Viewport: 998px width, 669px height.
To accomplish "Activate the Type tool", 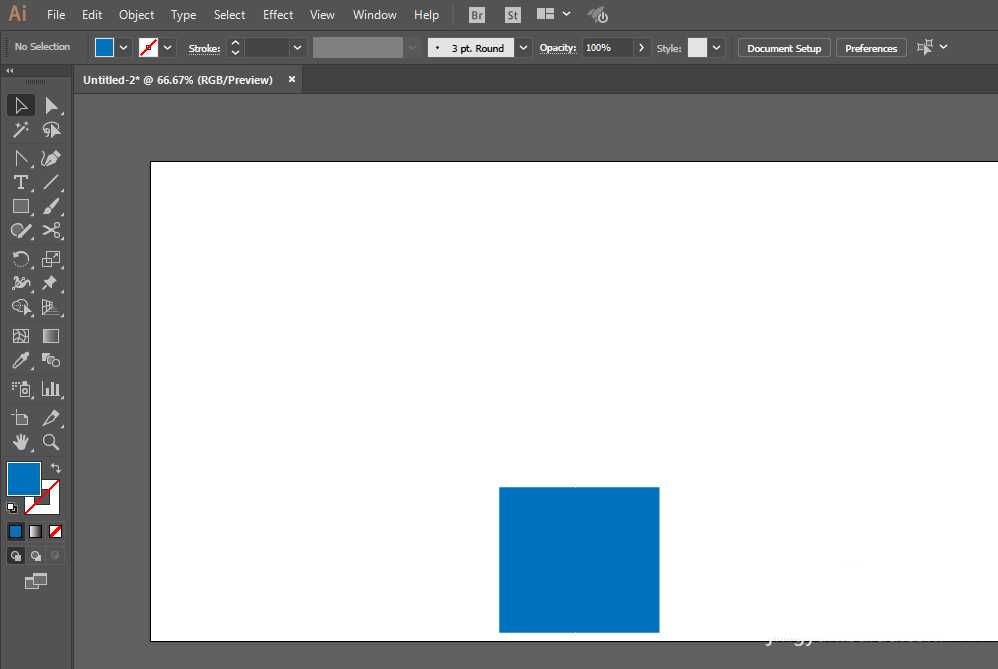I will click(x=21, y=183).
